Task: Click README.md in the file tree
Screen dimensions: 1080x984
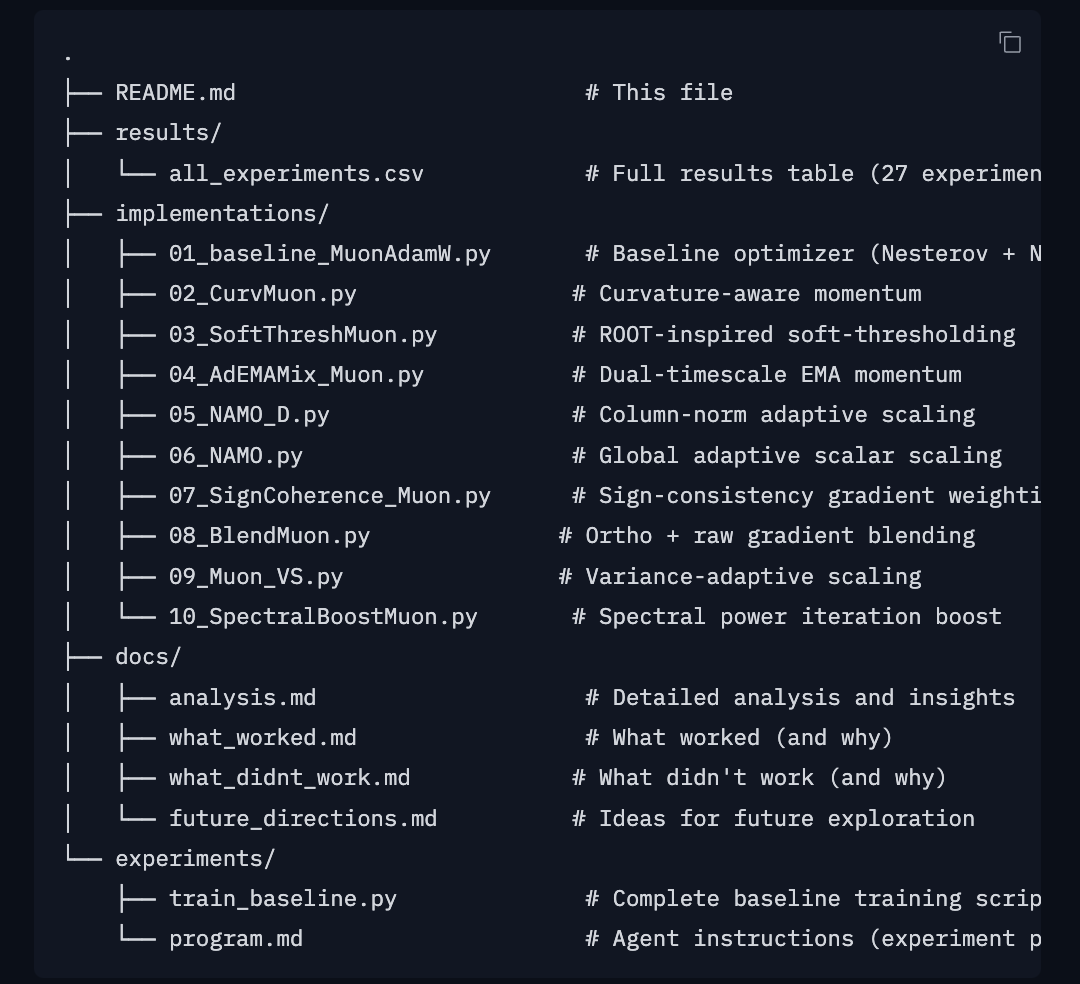Action: click(175, 93)
